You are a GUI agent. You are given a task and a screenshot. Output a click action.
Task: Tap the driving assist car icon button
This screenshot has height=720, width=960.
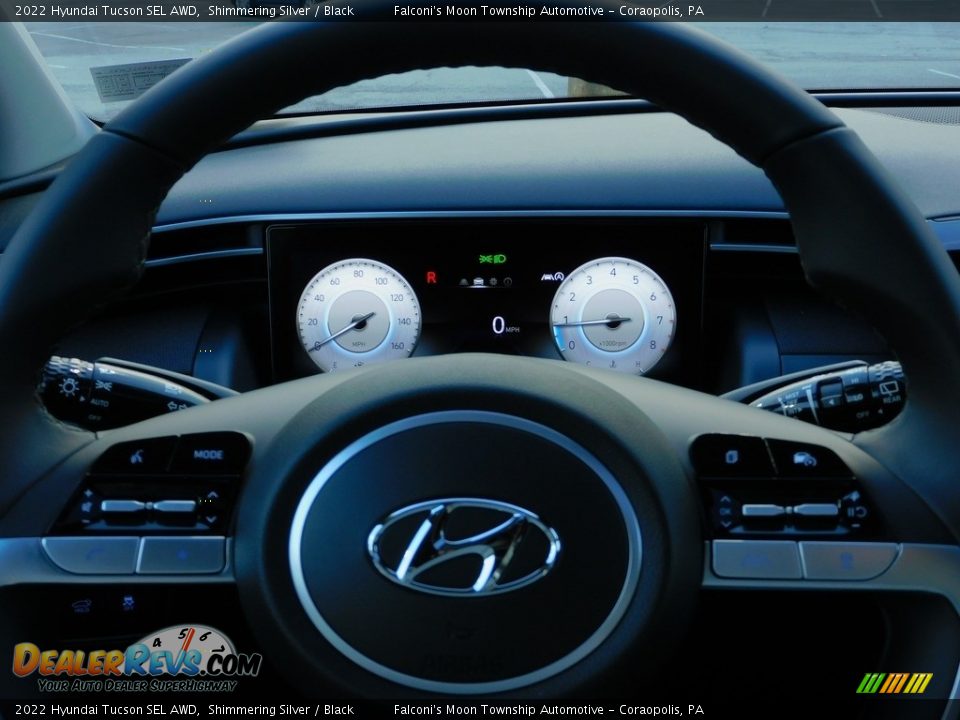point(804,459)
